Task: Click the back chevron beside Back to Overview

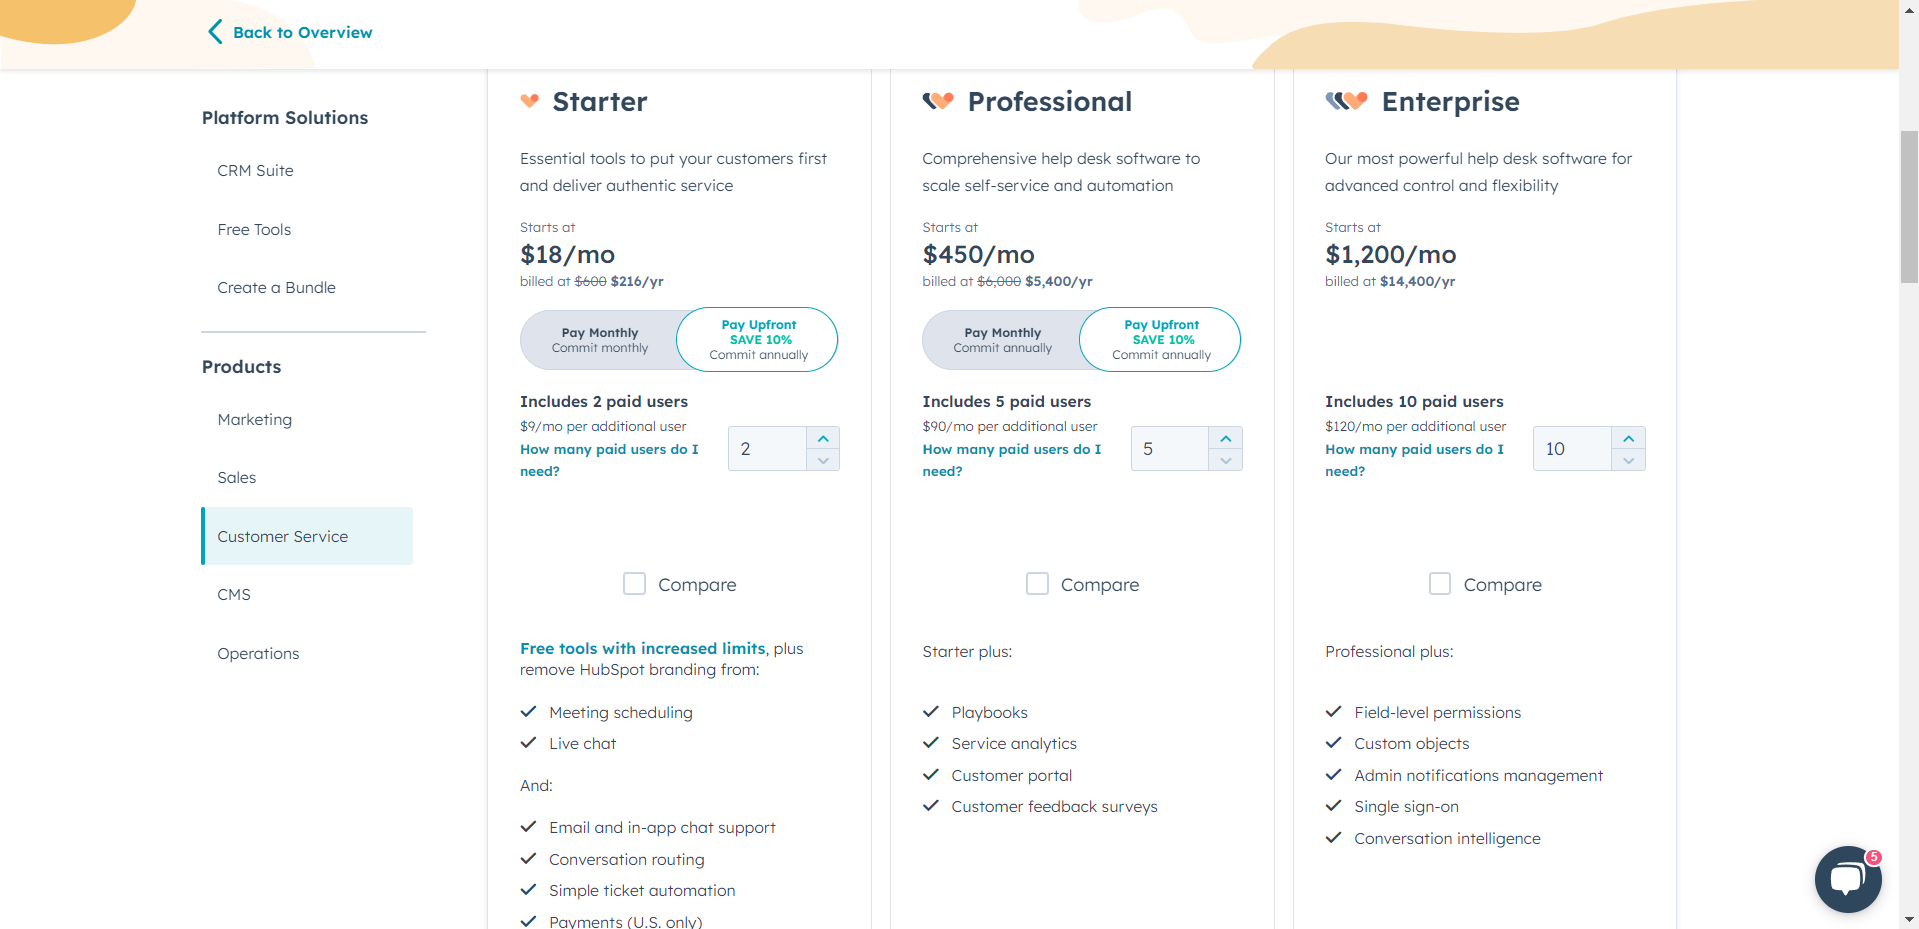Action: 213,31
